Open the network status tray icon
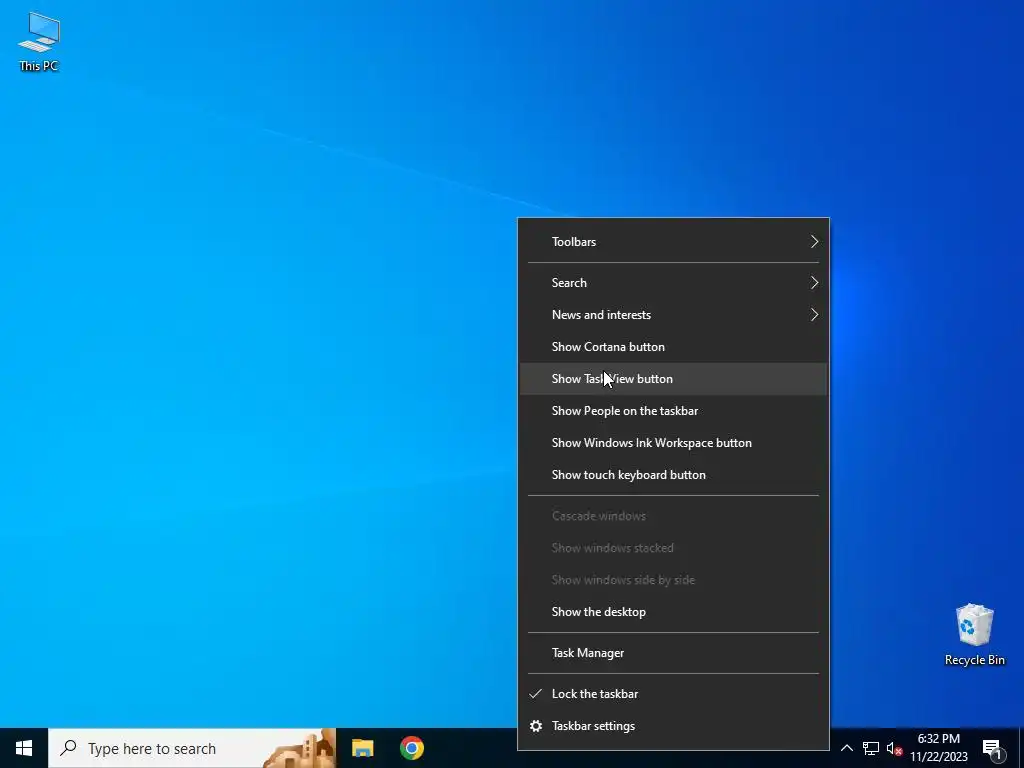 [871, 748]
